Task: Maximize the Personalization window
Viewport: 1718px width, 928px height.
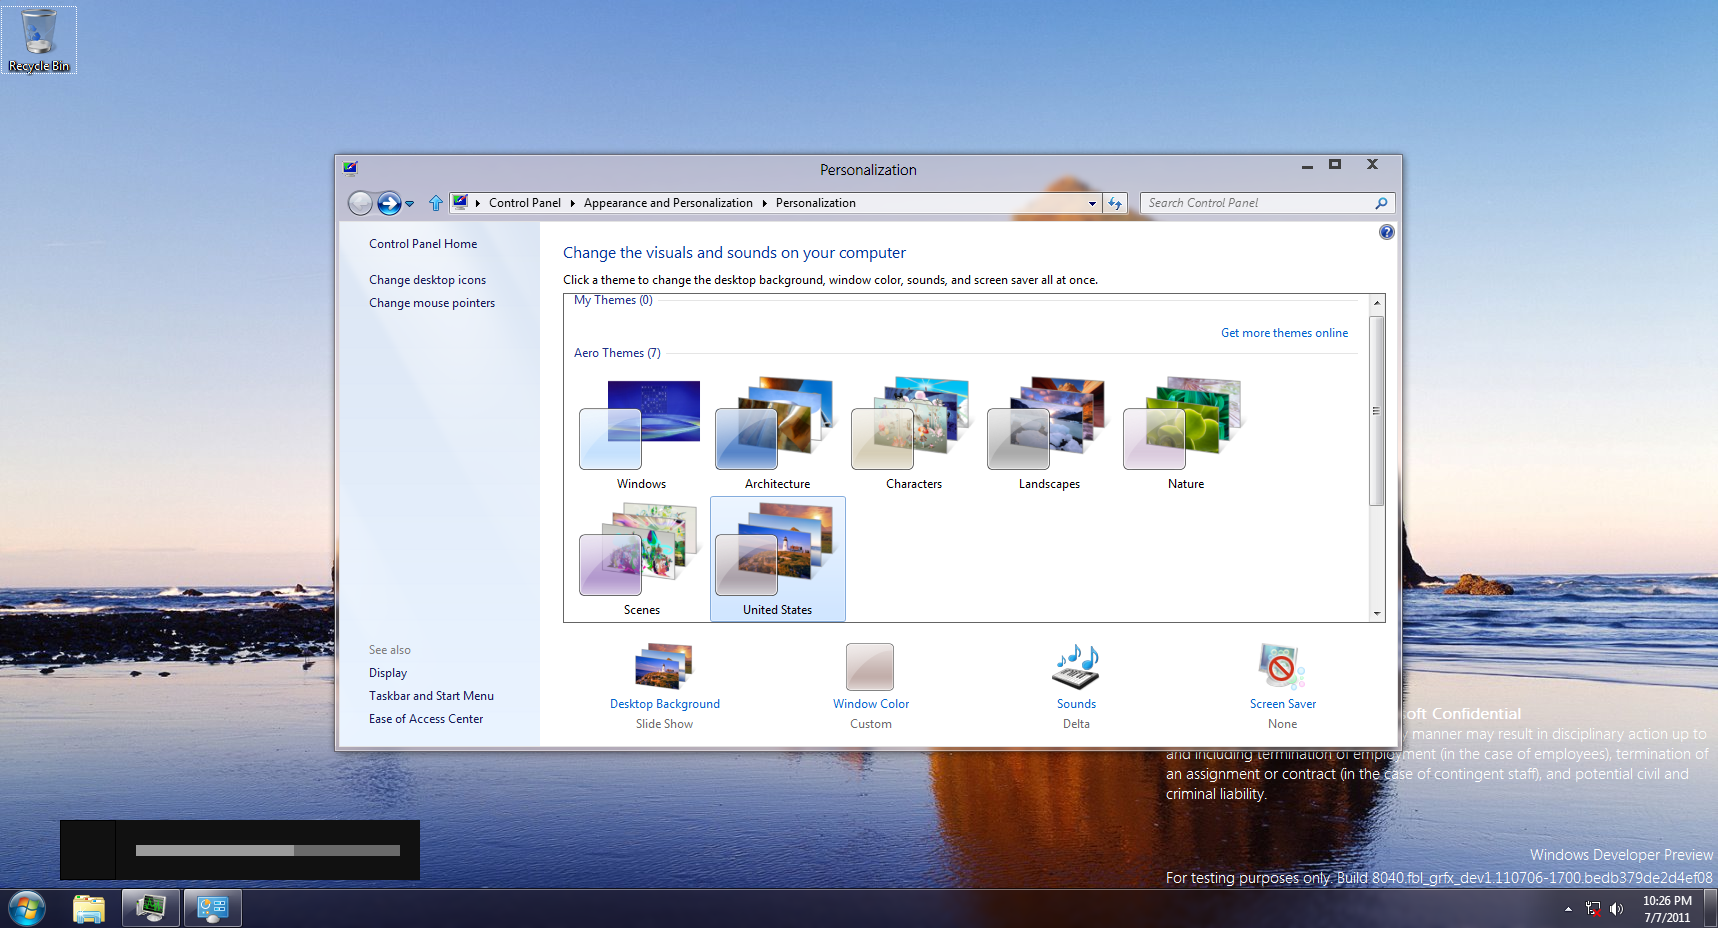Action: tap(1335, 165)
